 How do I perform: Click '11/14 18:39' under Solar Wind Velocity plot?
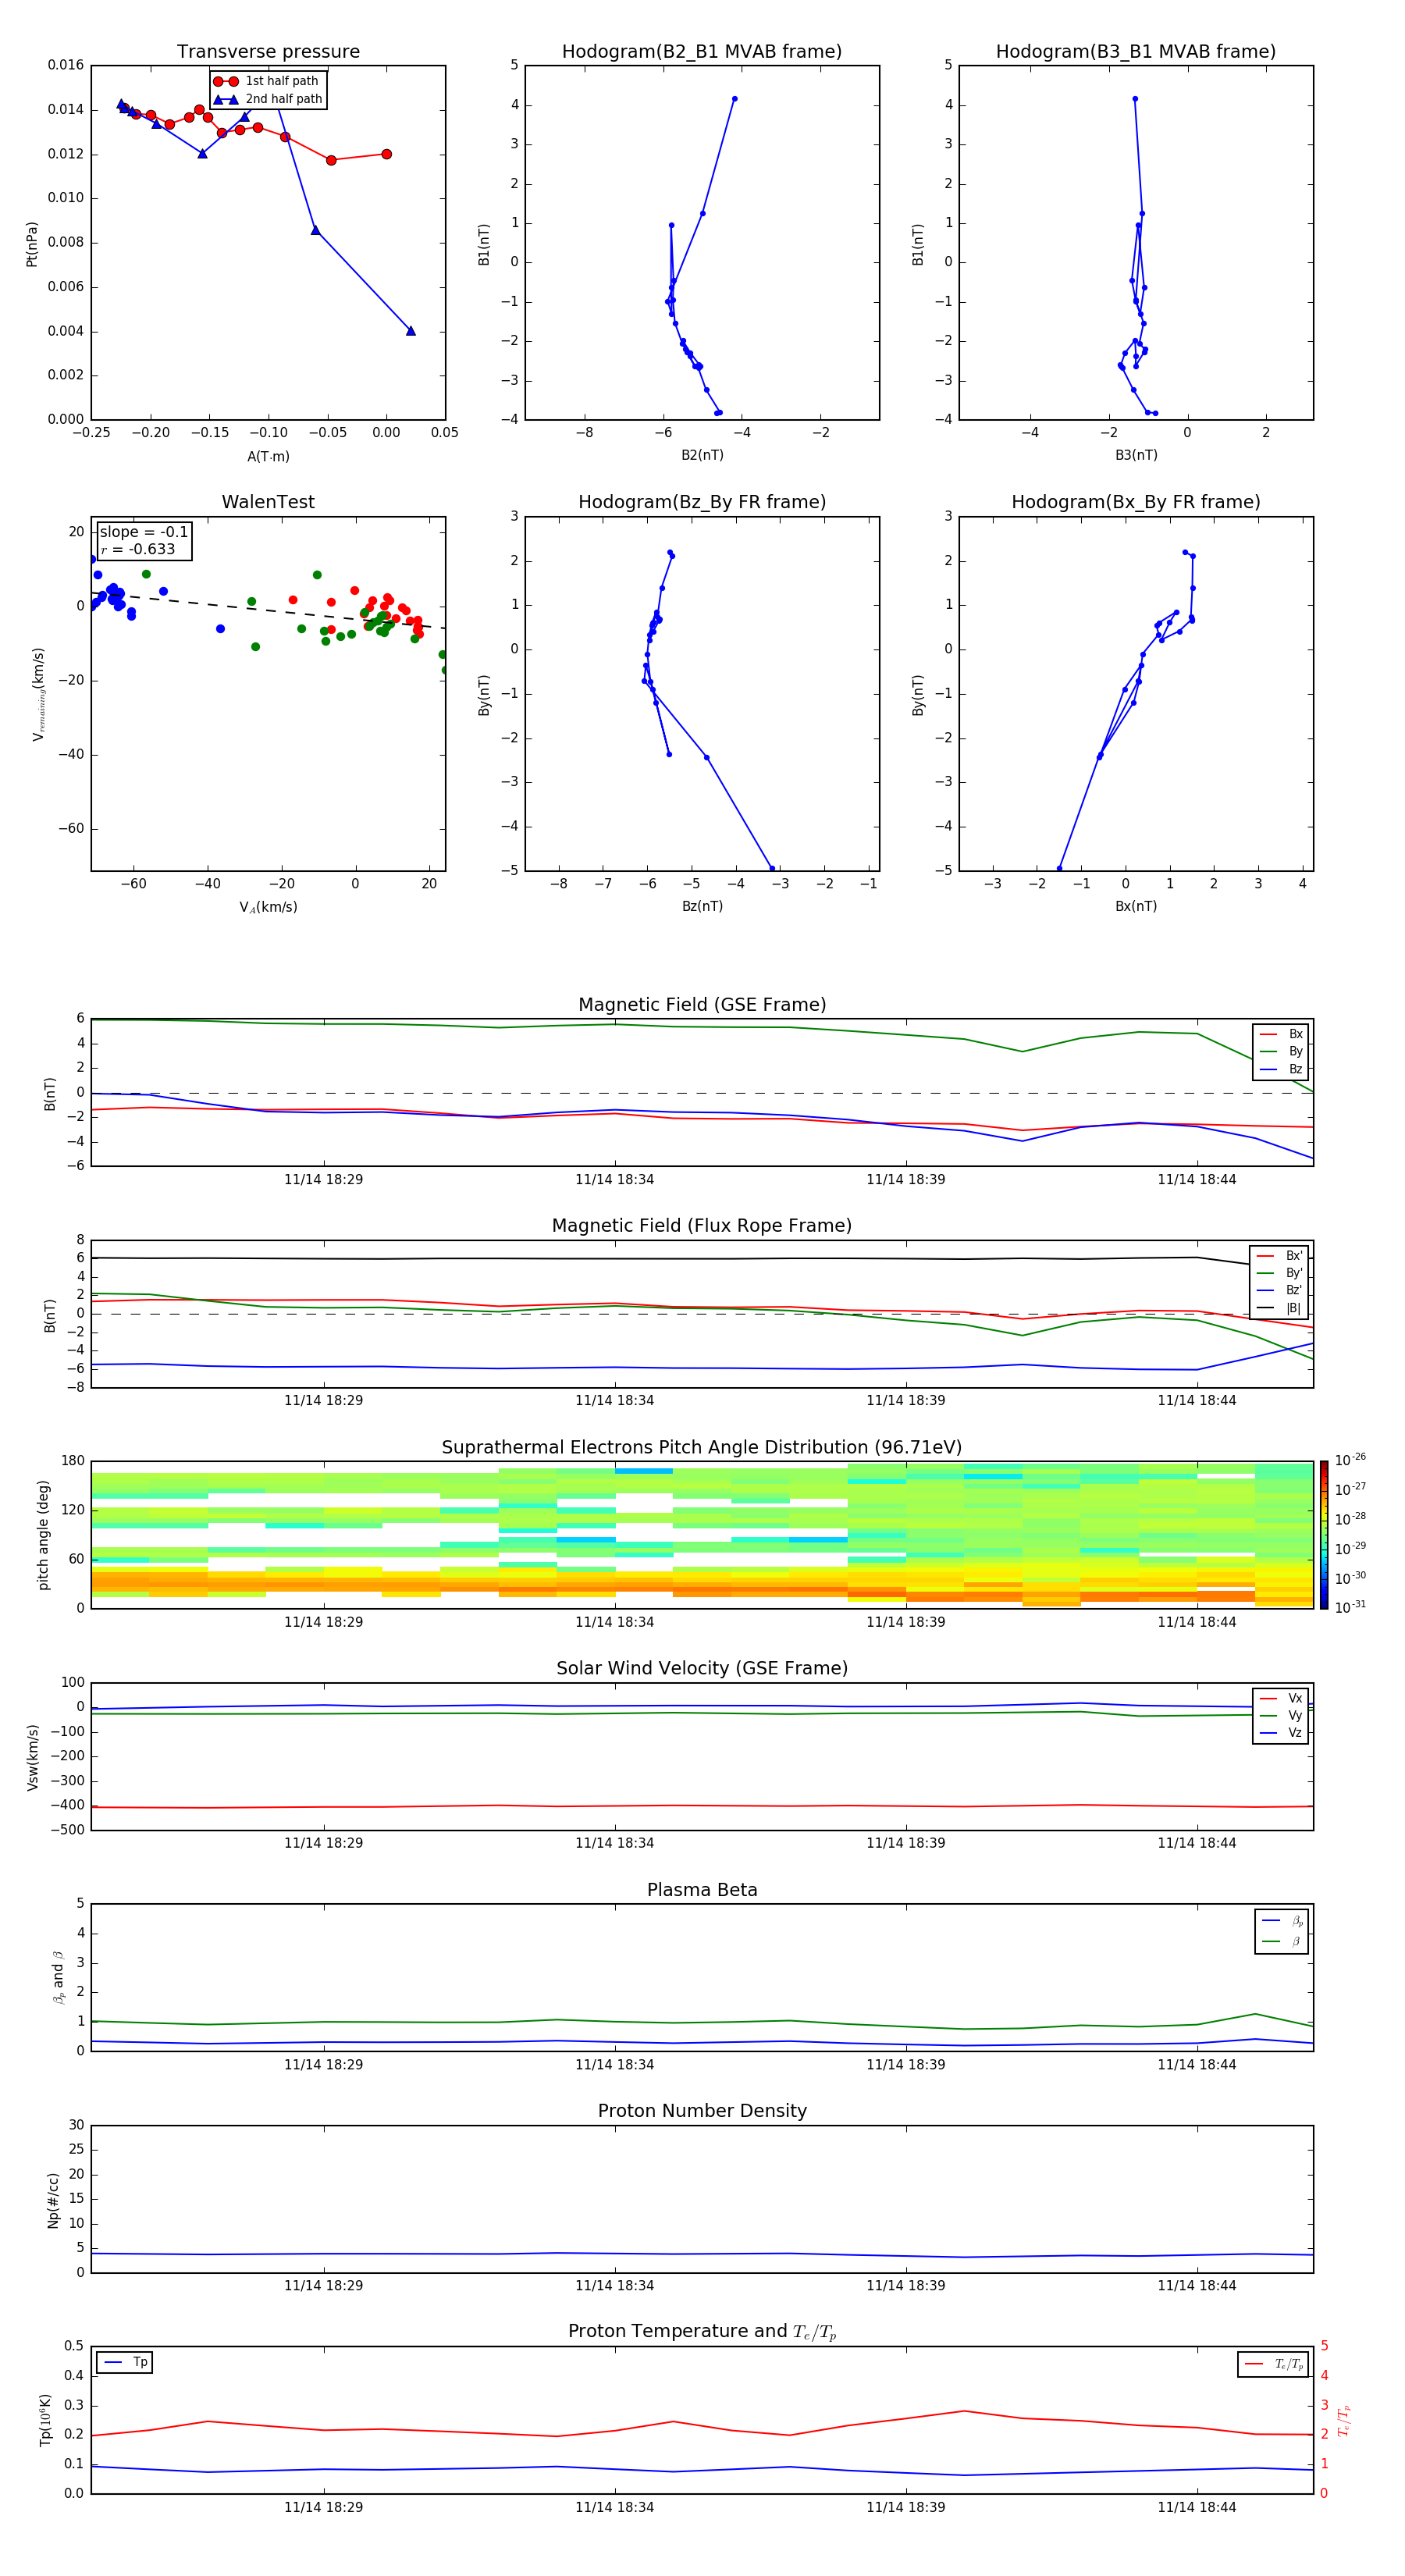coord(905,1843)
